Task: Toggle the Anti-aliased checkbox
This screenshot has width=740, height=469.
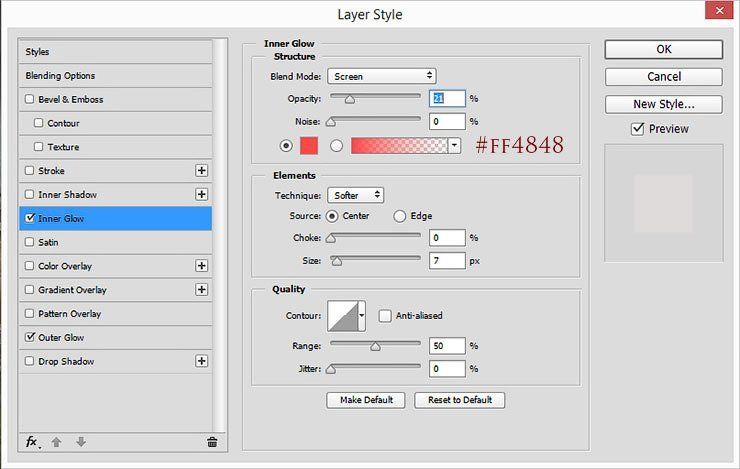Action: (x=385, y=316)
